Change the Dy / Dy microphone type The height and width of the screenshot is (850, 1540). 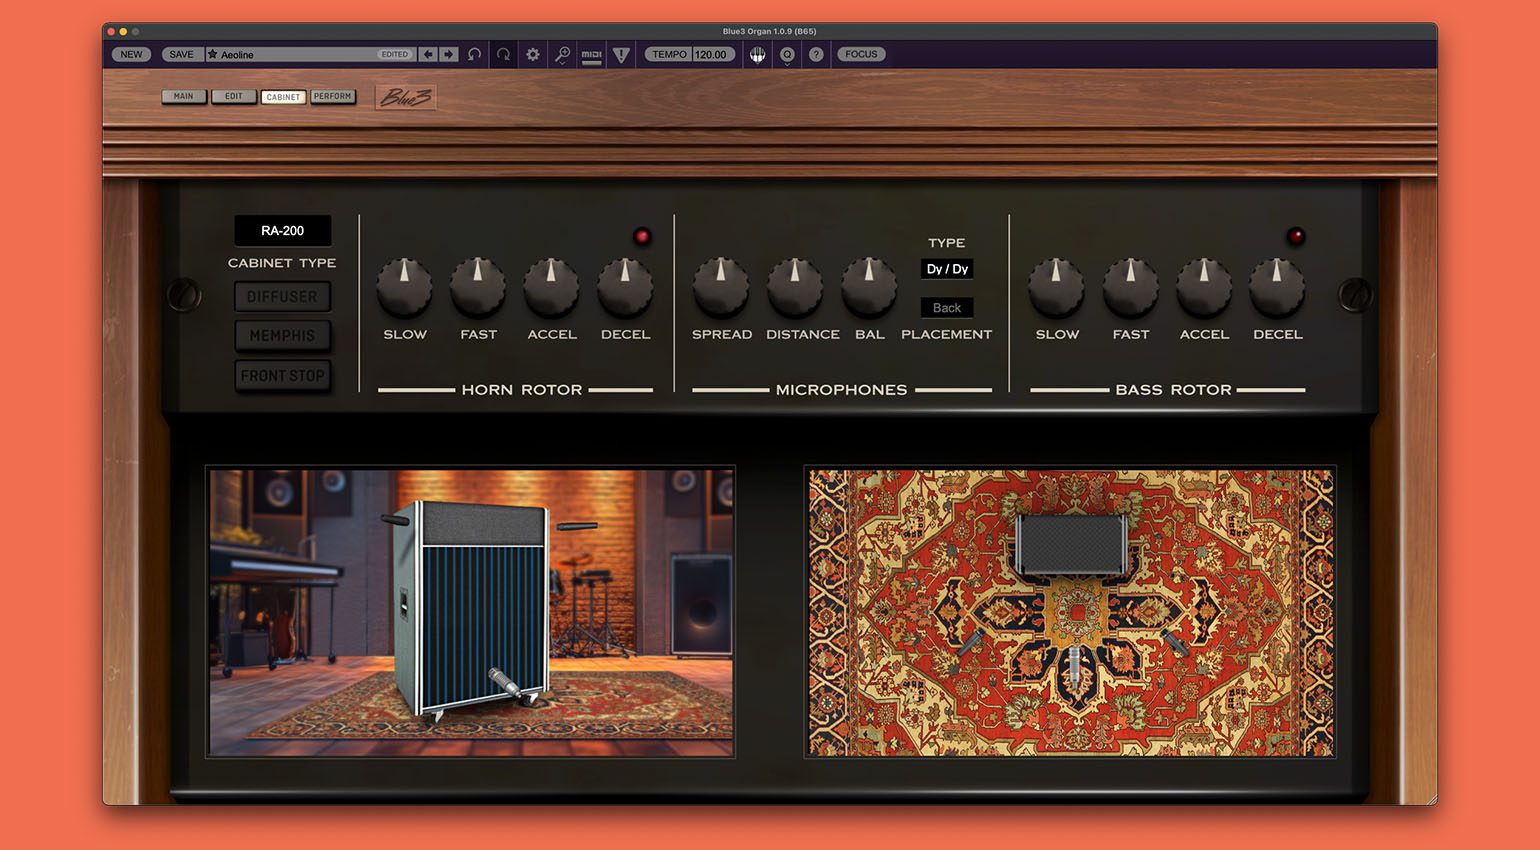pos(946,268)
